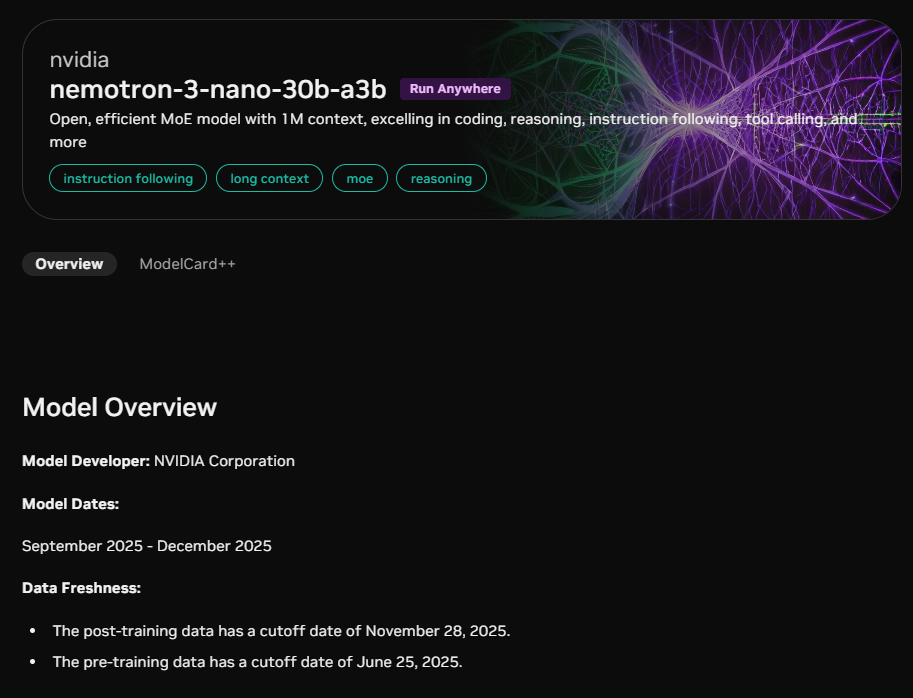Click the Run Anywhere badge
This screenshot has width=913, height=698.
click(x=455, y=89)
